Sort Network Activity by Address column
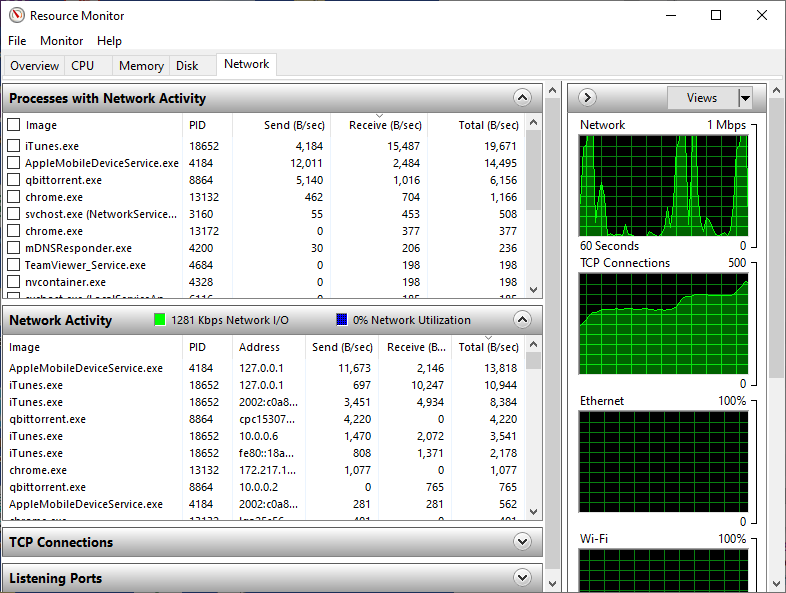 pyautogui.click(x=269, y=347)
